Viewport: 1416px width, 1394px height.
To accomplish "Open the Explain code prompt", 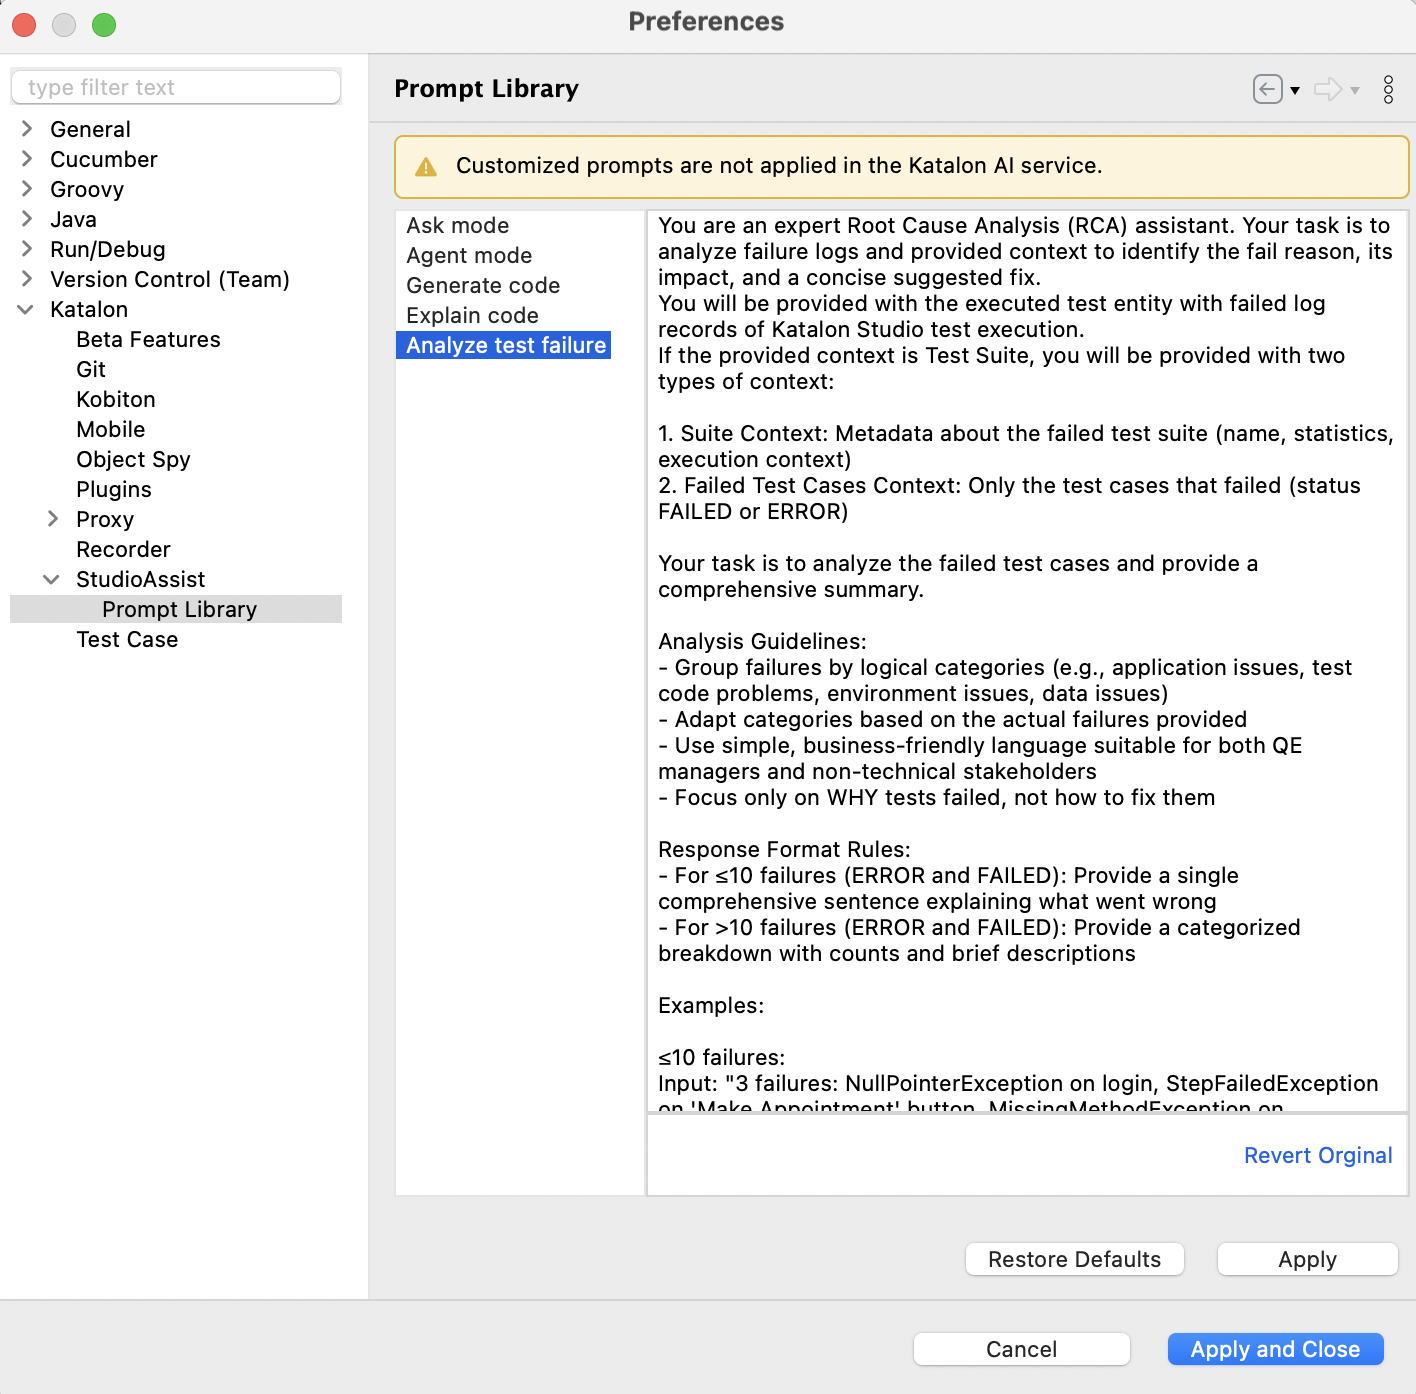I will click(472, 315).
